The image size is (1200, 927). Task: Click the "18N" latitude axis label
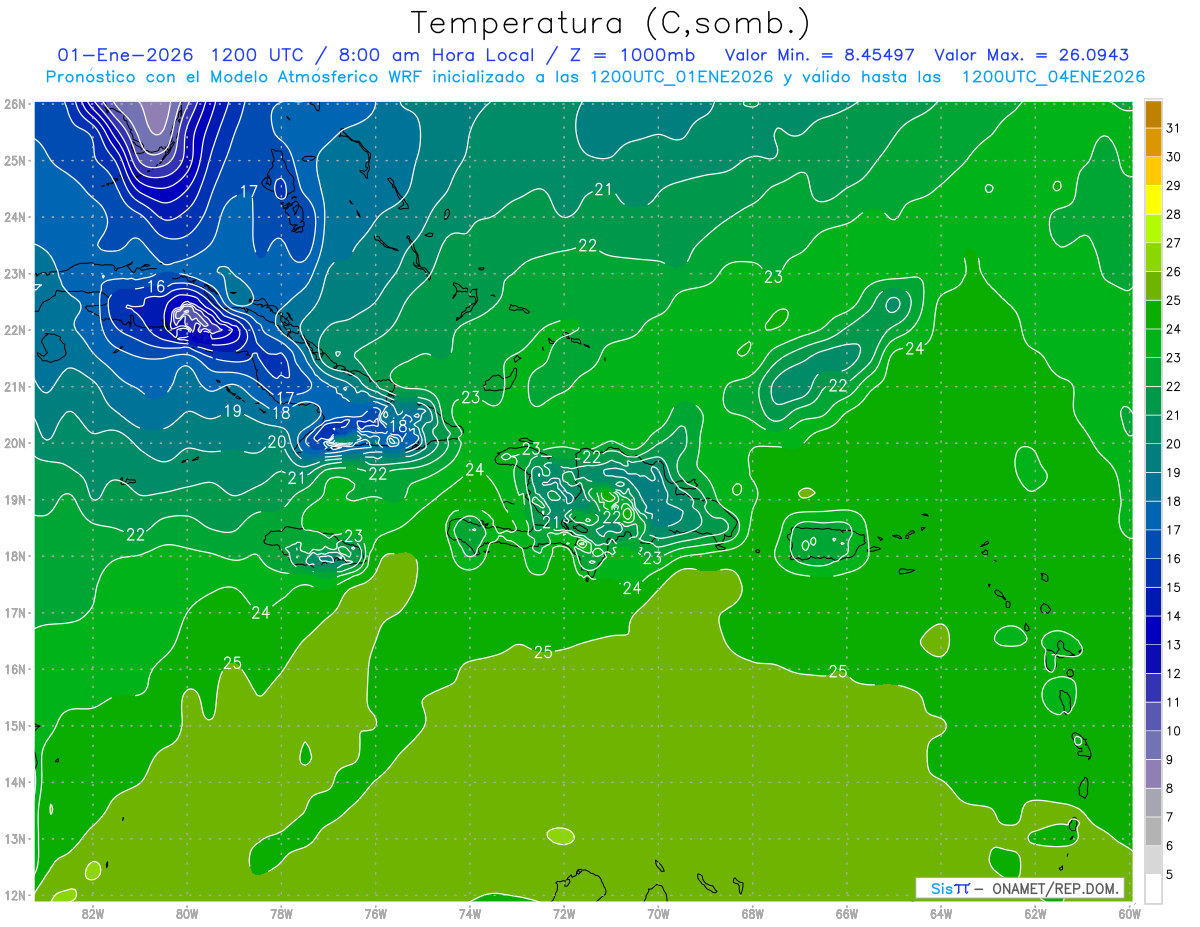point(14,556)
